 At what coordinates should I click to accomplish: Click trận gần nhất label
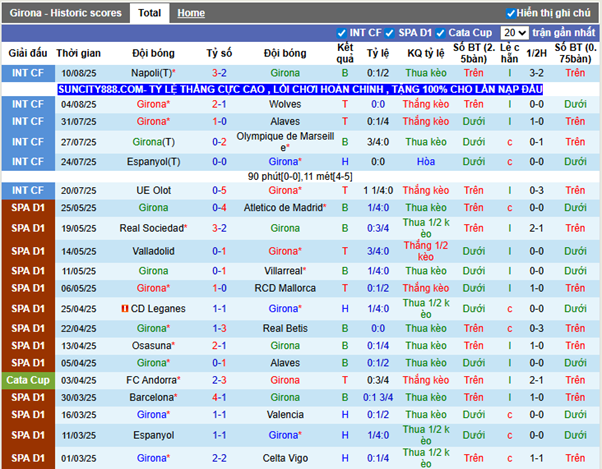pos(564,33)
